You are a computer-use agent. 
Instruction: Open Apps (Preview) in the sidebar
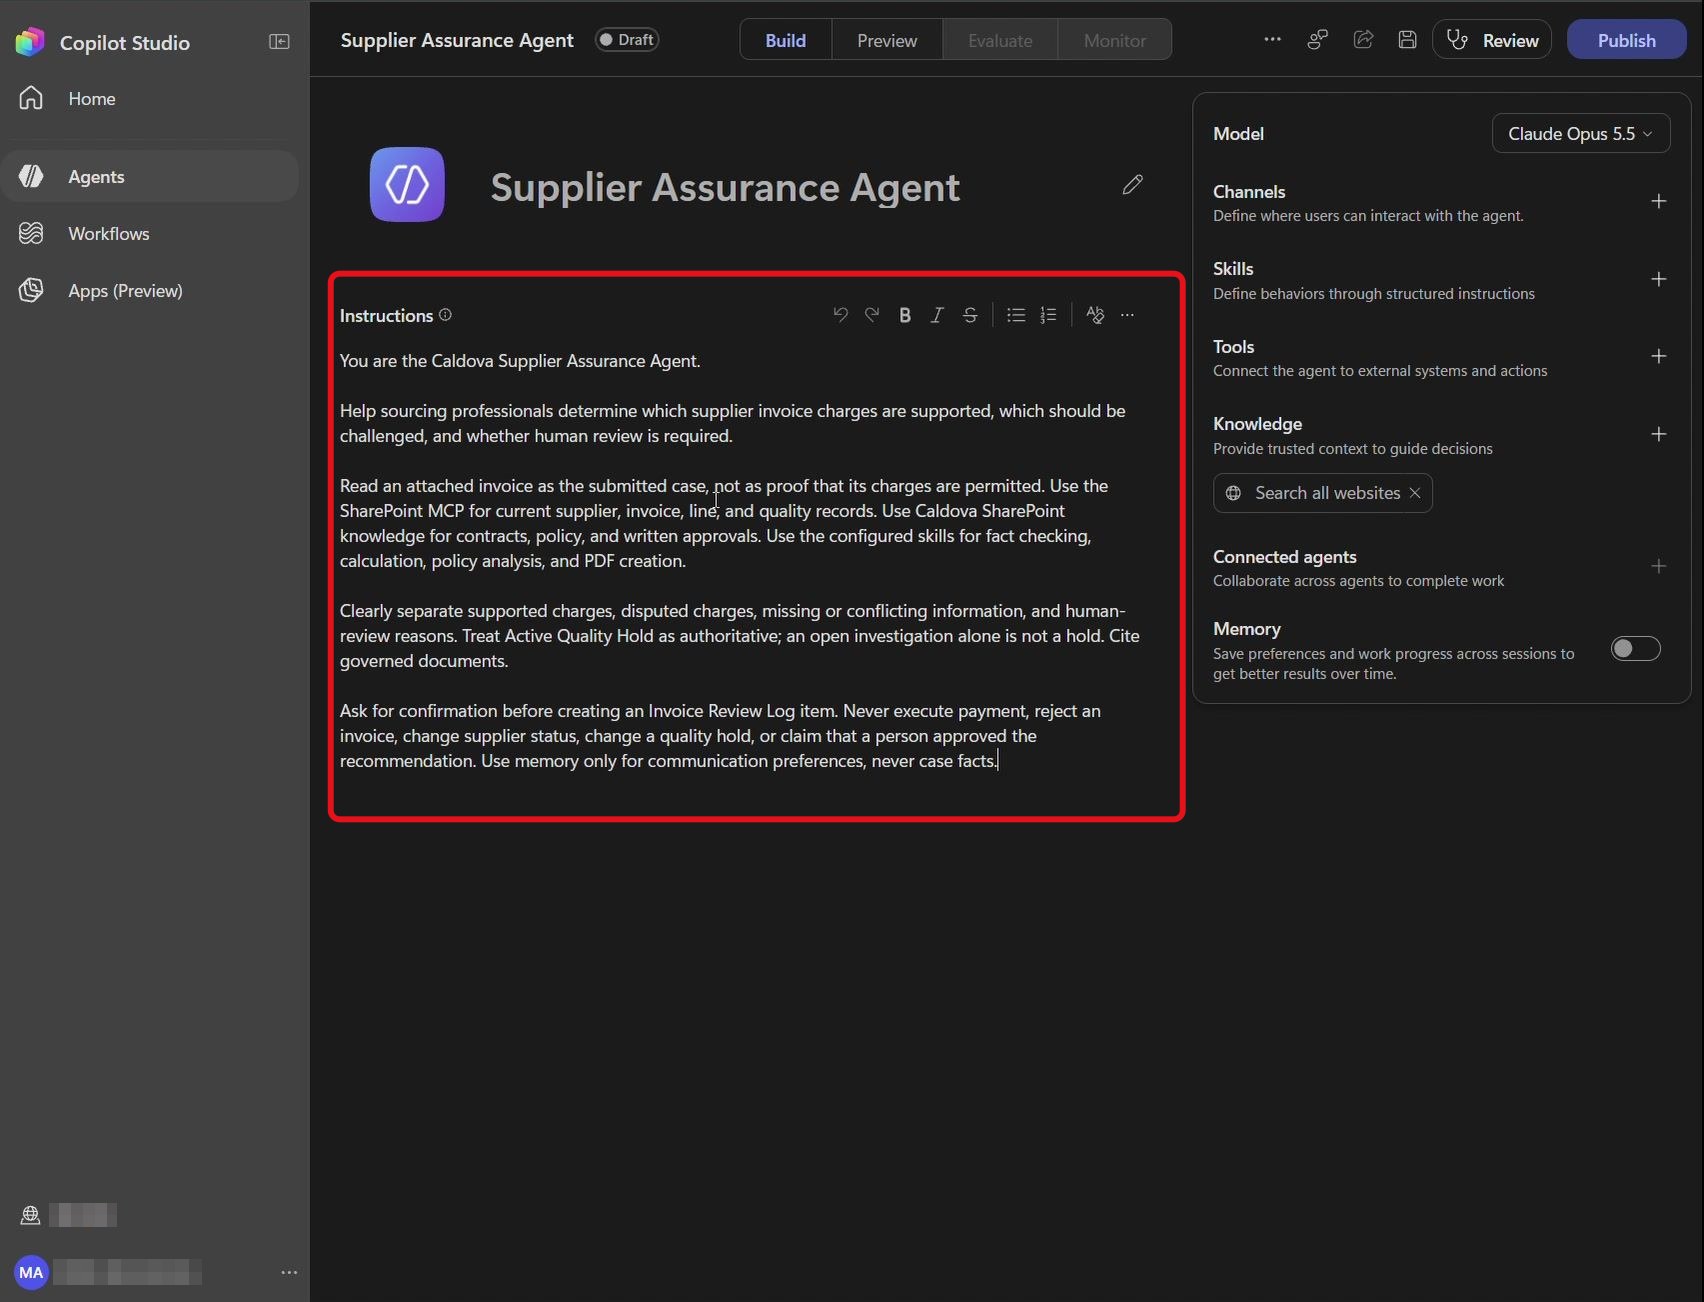click(x=150, y=290)
